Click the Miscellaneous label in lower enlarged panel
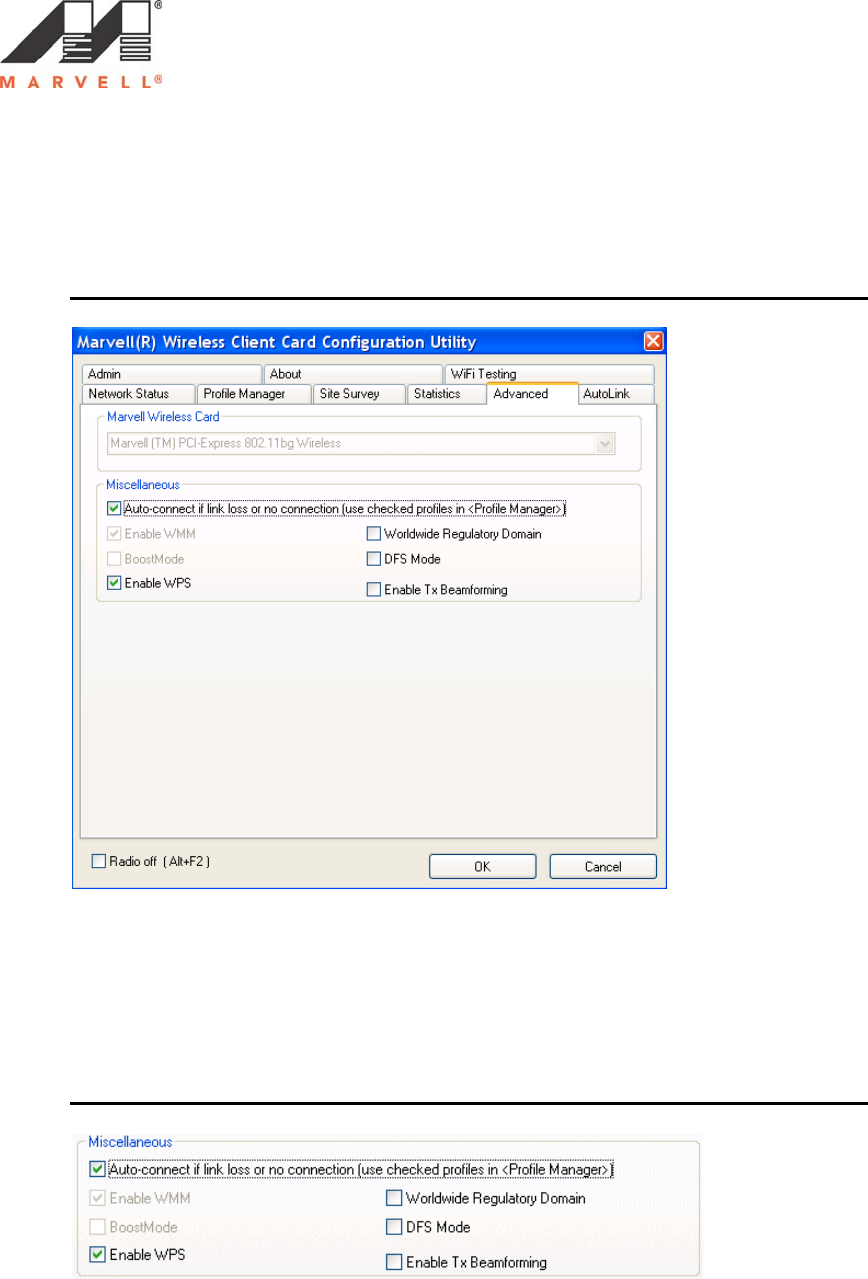The image size is (868, 1279). 130,1141
